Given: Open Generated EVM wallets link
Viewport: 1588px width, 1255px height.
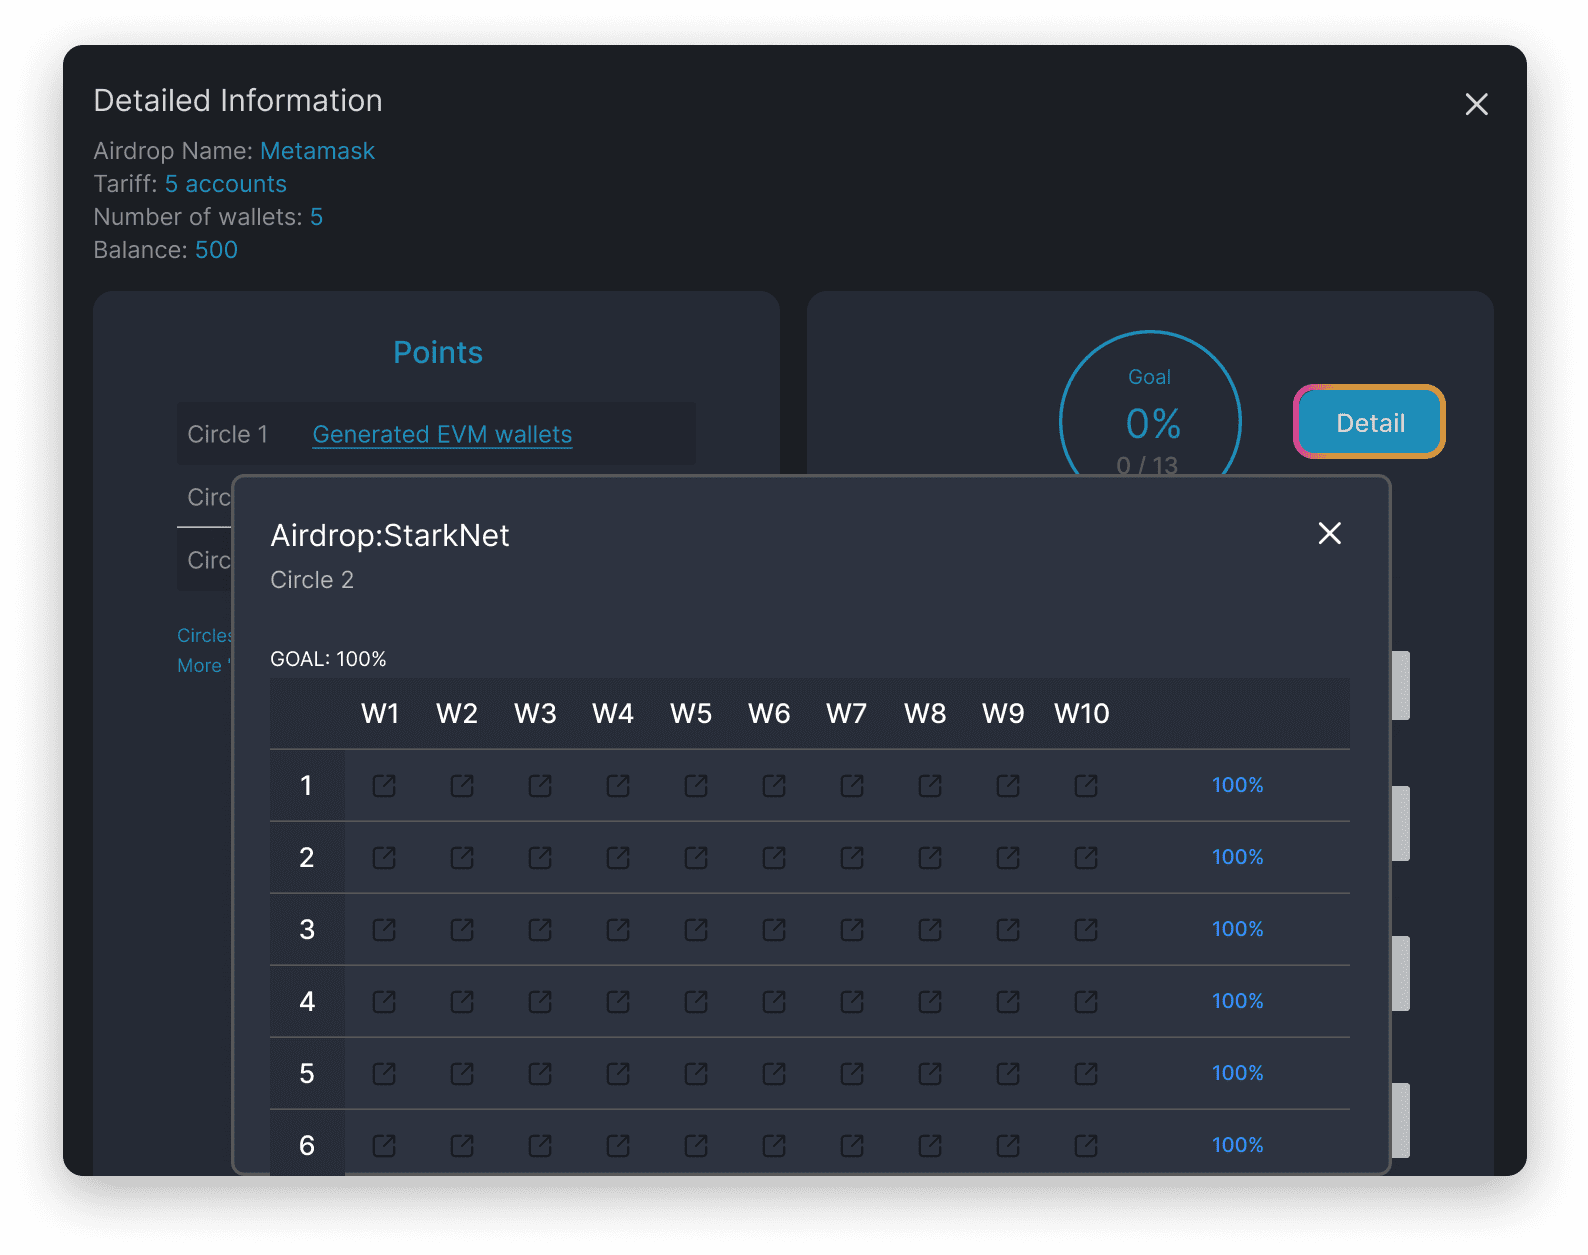Looking at the screenshot, I should coord(442,435).
